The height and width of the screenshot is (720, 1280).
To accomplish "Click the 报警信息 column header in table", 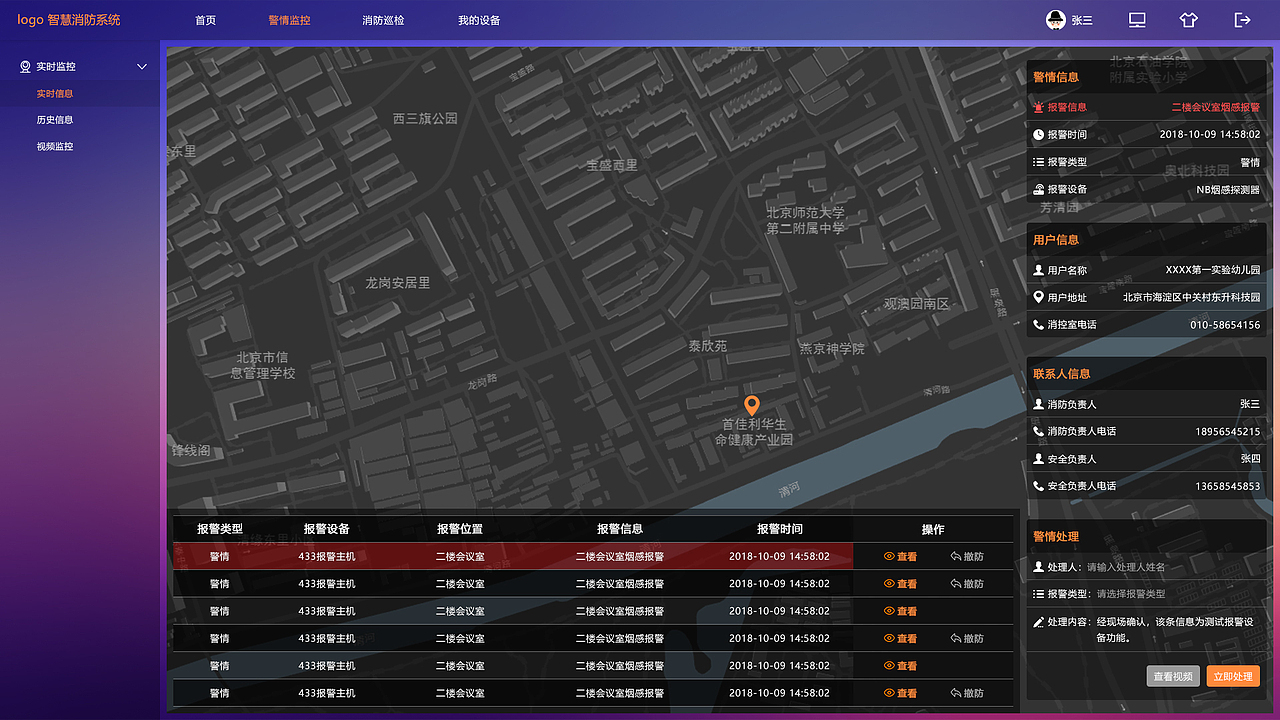I will [620, 529].
